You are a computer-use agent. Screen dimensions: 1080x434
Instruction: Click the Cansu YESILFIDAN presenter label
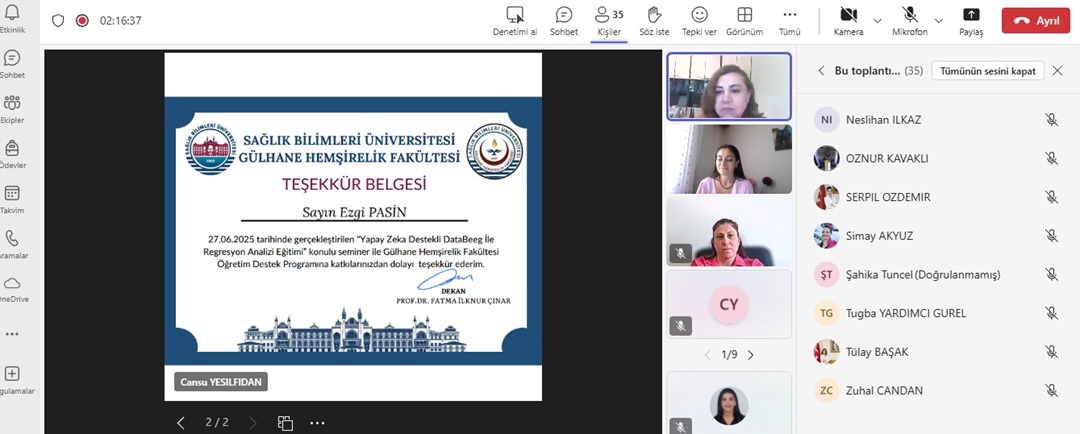[x=220, y=382]
